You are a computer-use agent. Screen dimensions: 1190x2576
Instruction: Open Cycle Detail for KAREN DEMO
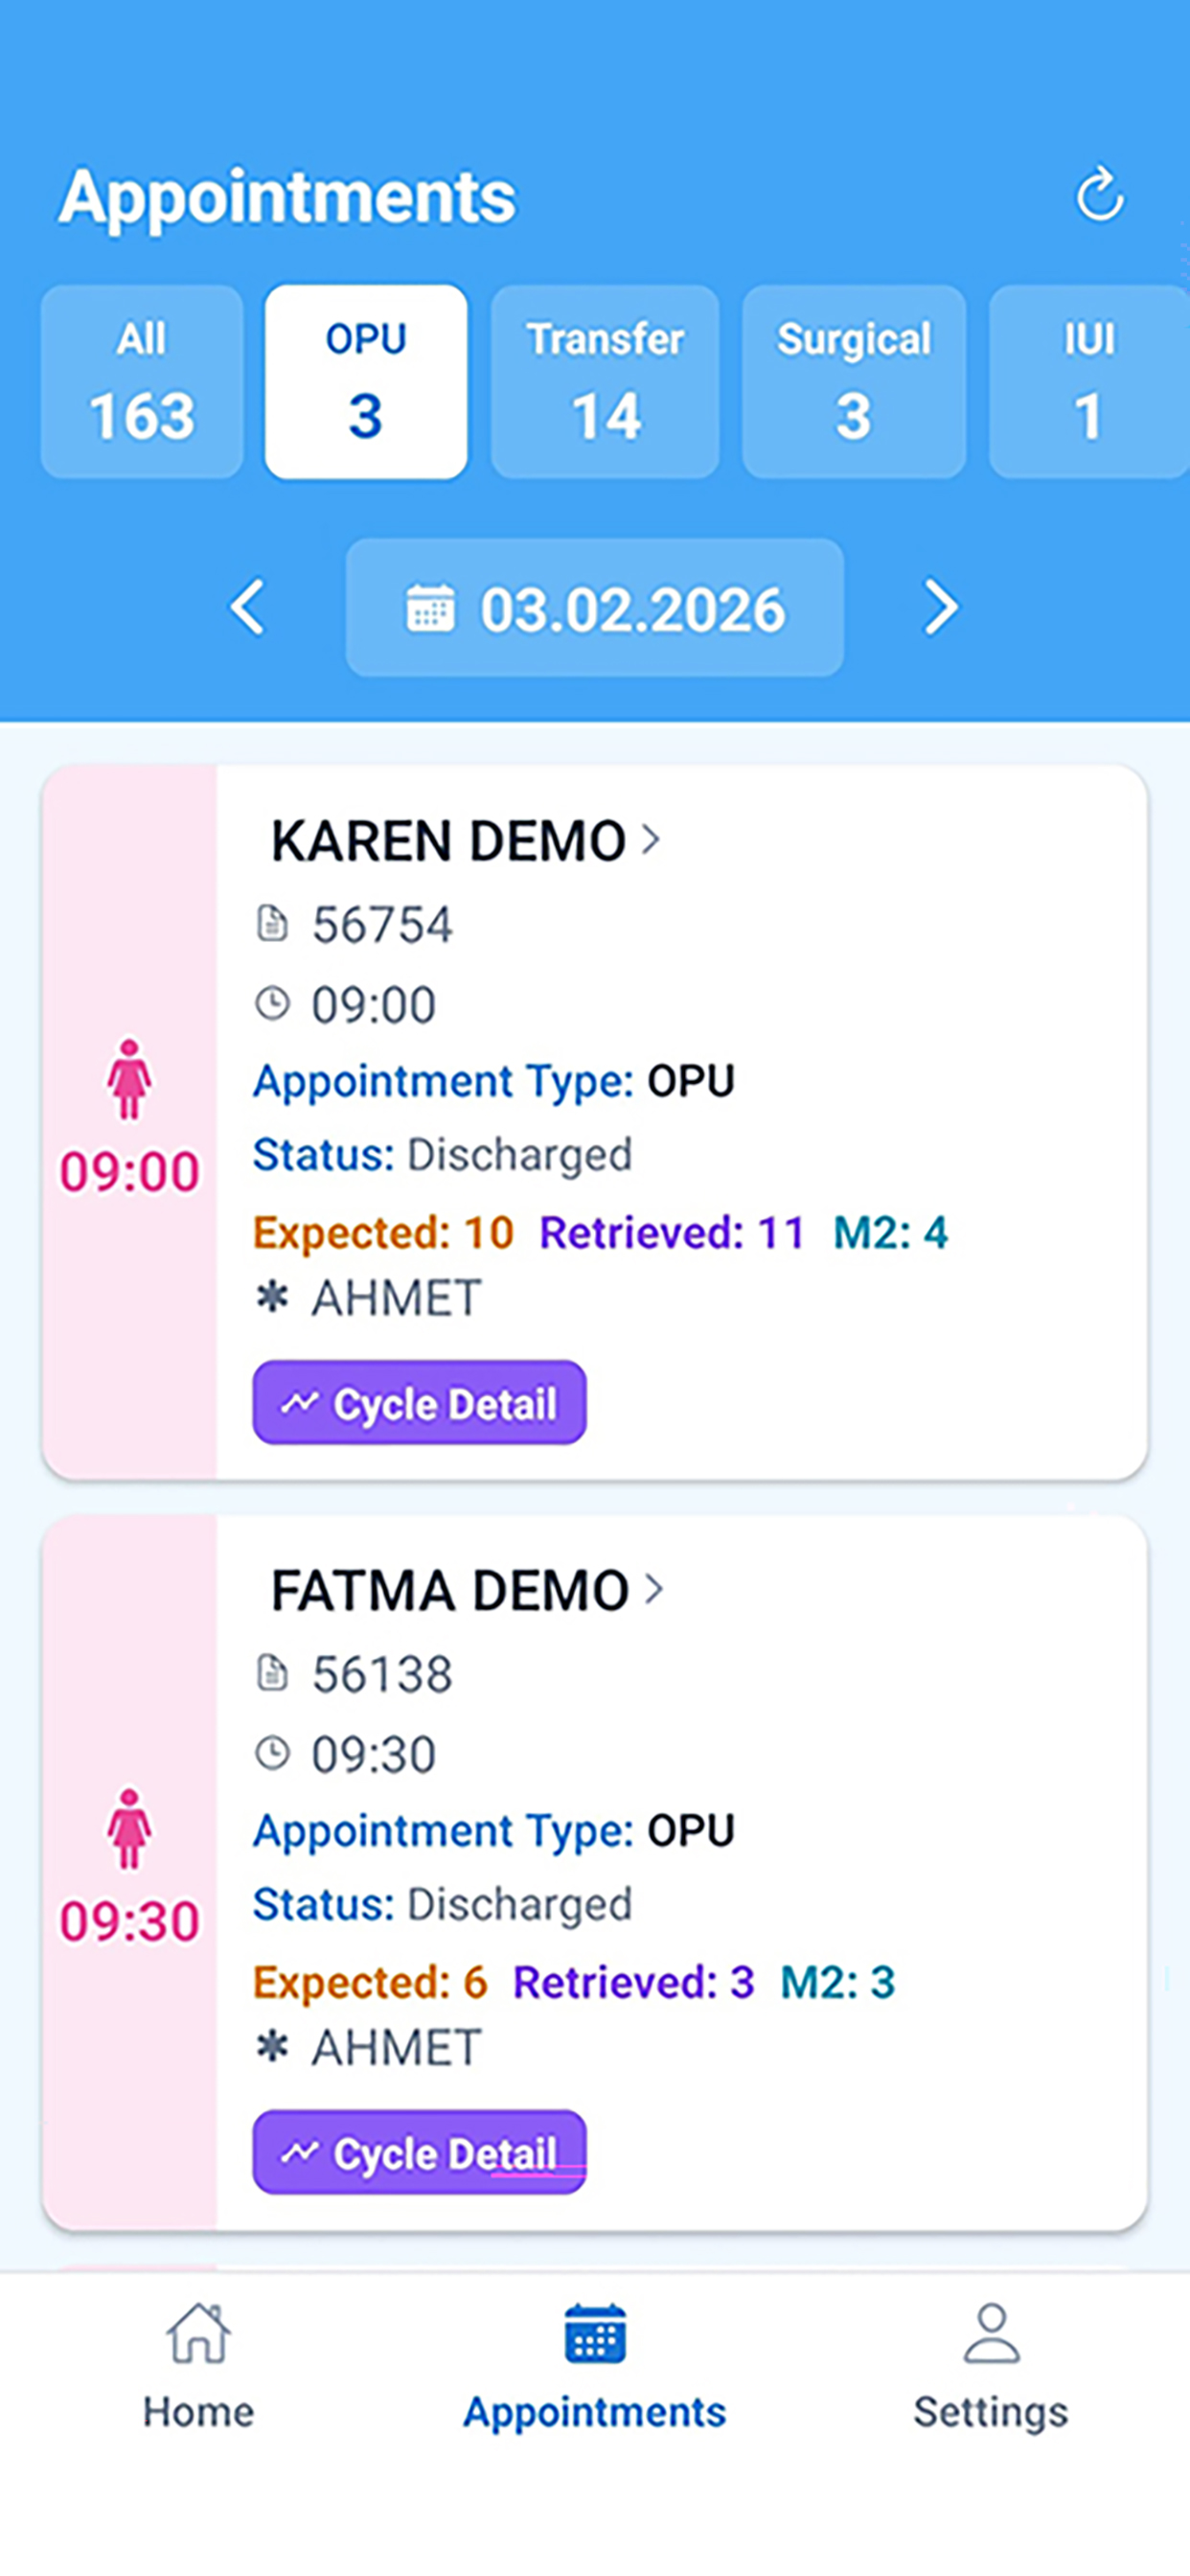[x=419, y=1402]
